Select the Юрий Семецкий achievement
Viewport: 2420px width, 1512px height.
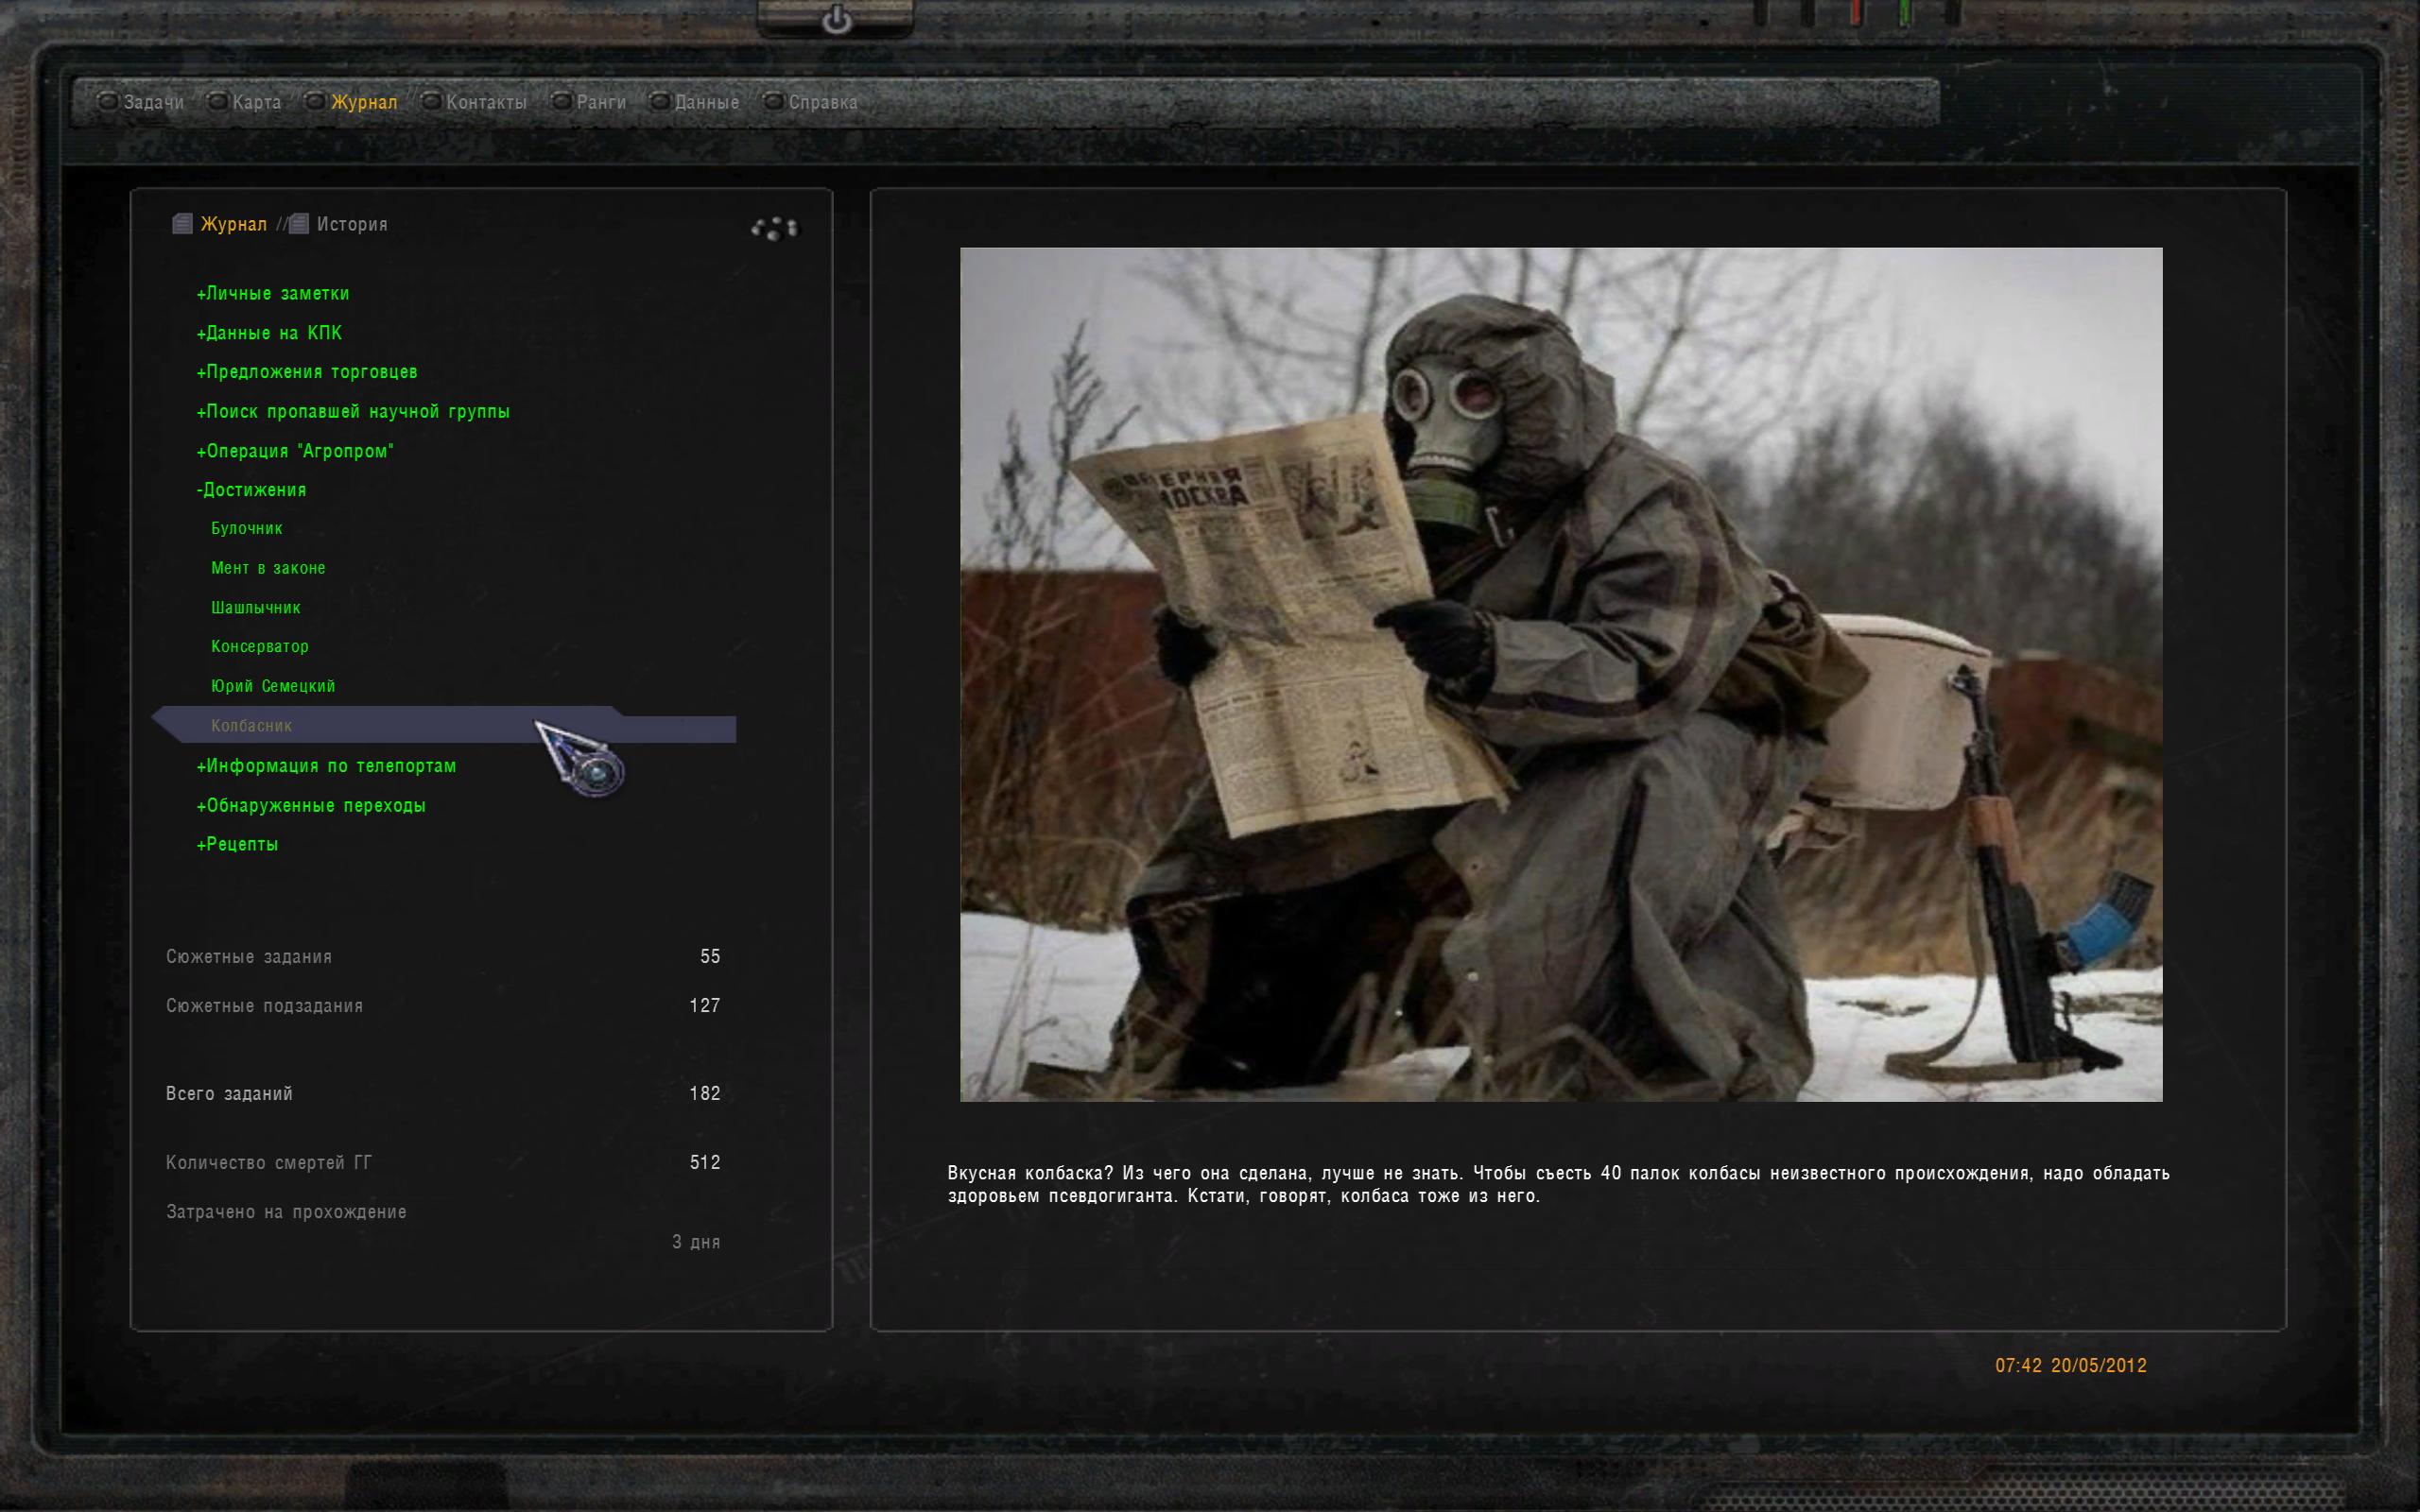273,686
